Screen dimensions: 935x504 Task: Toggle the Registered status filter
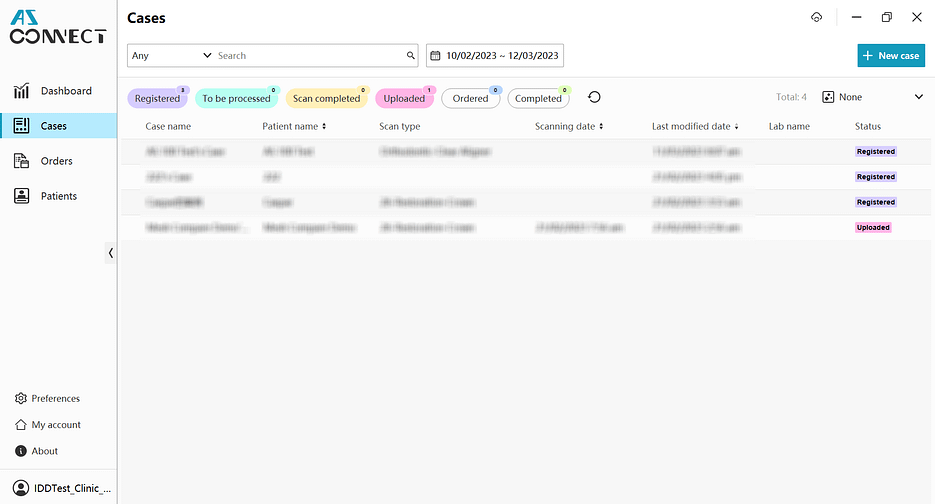point(157,99)
